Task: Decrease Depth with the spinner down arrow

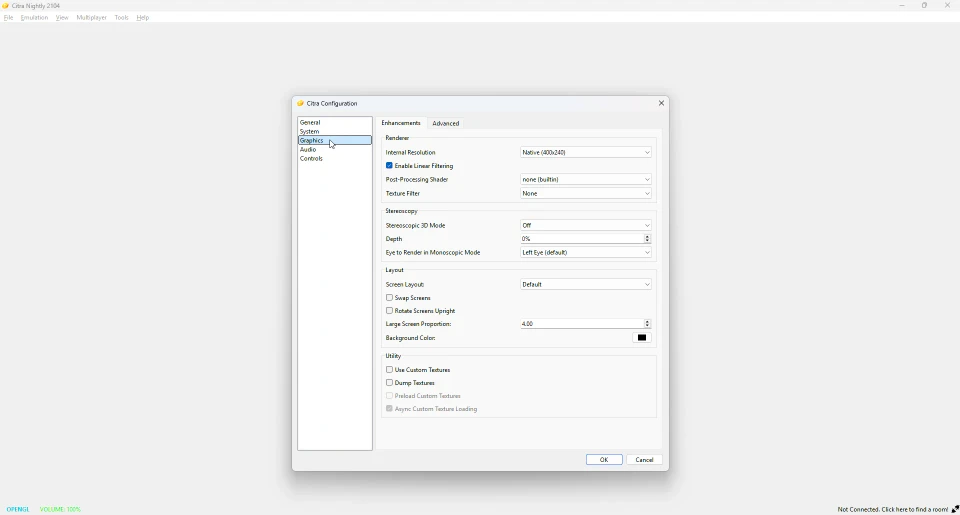Action: 647,241
